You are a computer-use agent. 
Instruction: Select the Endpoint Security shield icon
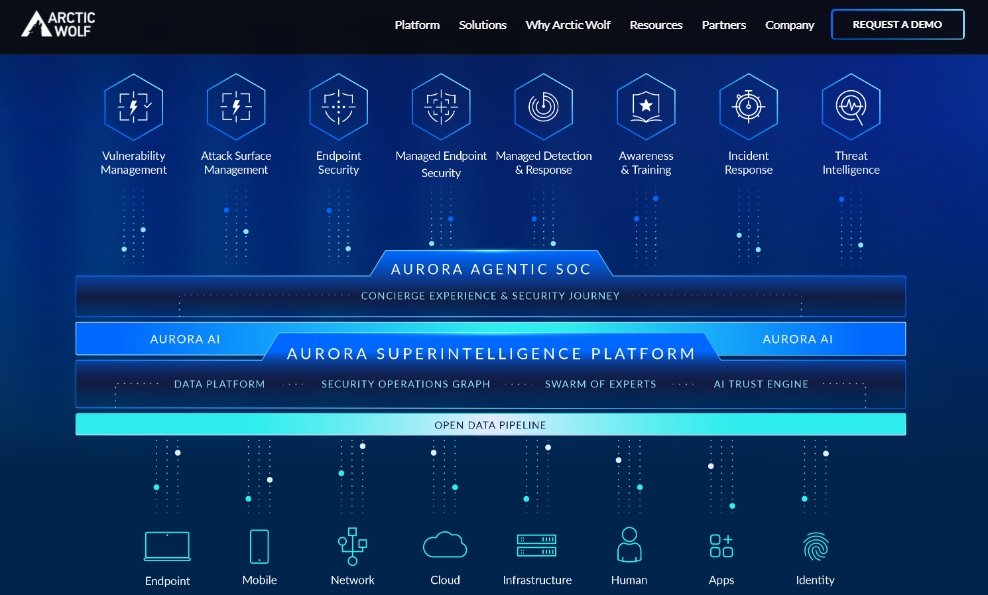click(x=338, y=107)
